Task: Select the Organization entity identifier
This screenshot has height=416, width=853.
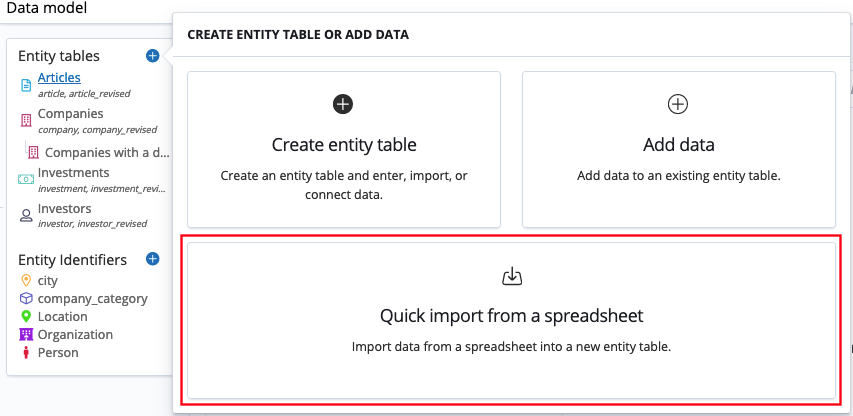Action: pos(75,335)
